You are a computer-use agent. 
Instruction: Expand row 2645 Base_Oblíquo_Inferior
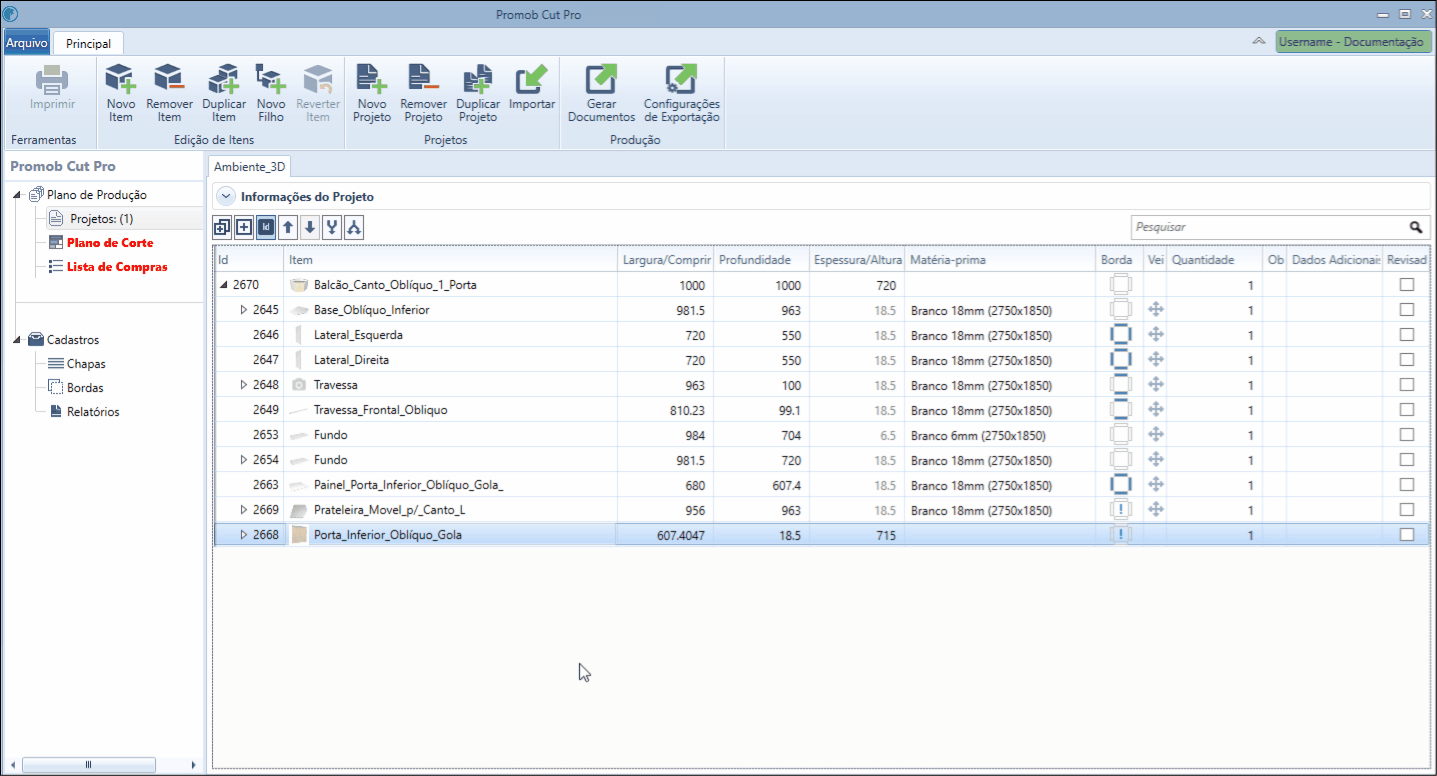pos(243,310)
